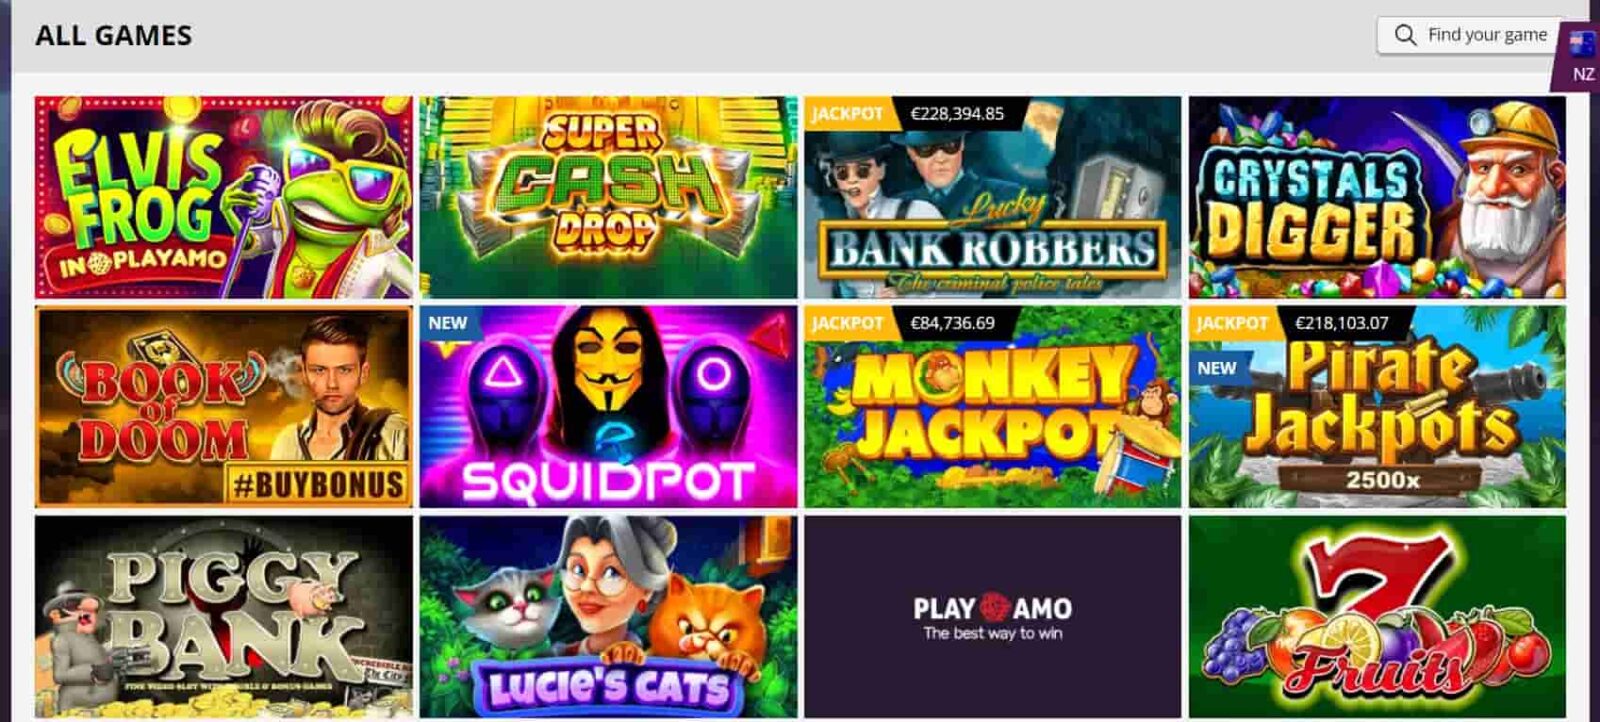Open the Piggy Bank slot game
1600x722 pixels.
224,616
